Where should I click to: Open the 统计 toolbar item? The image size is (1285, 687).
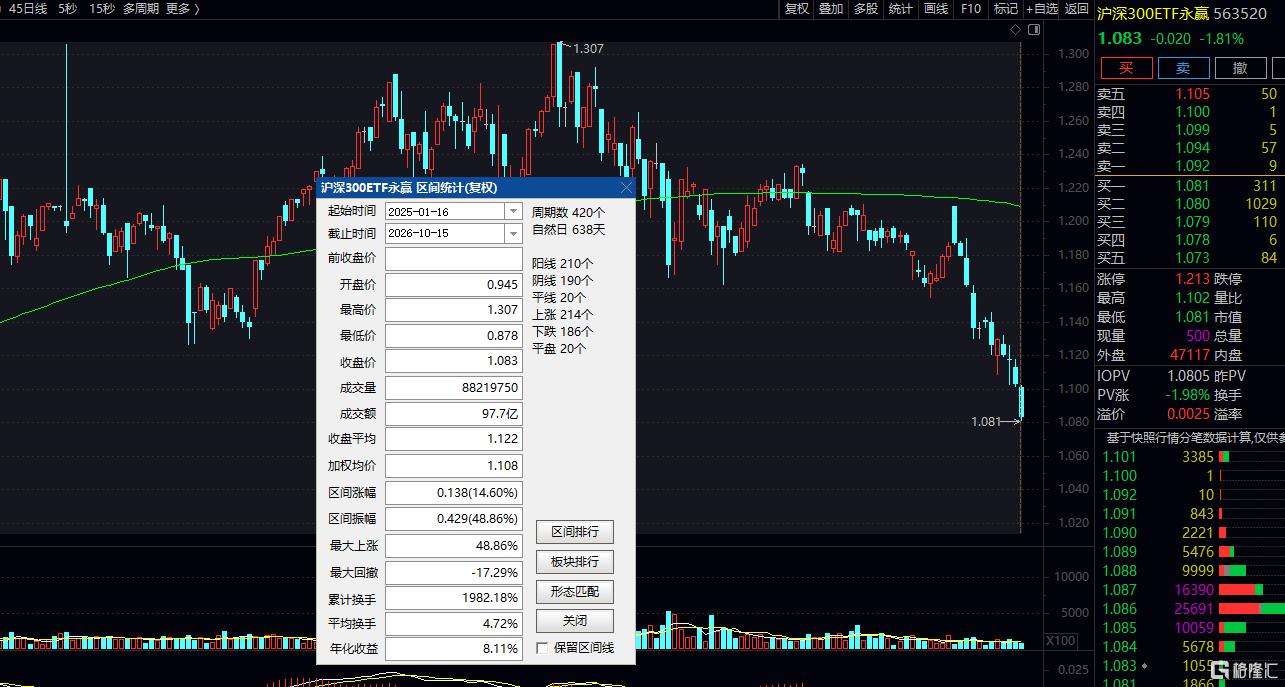(x=901, y=9)
